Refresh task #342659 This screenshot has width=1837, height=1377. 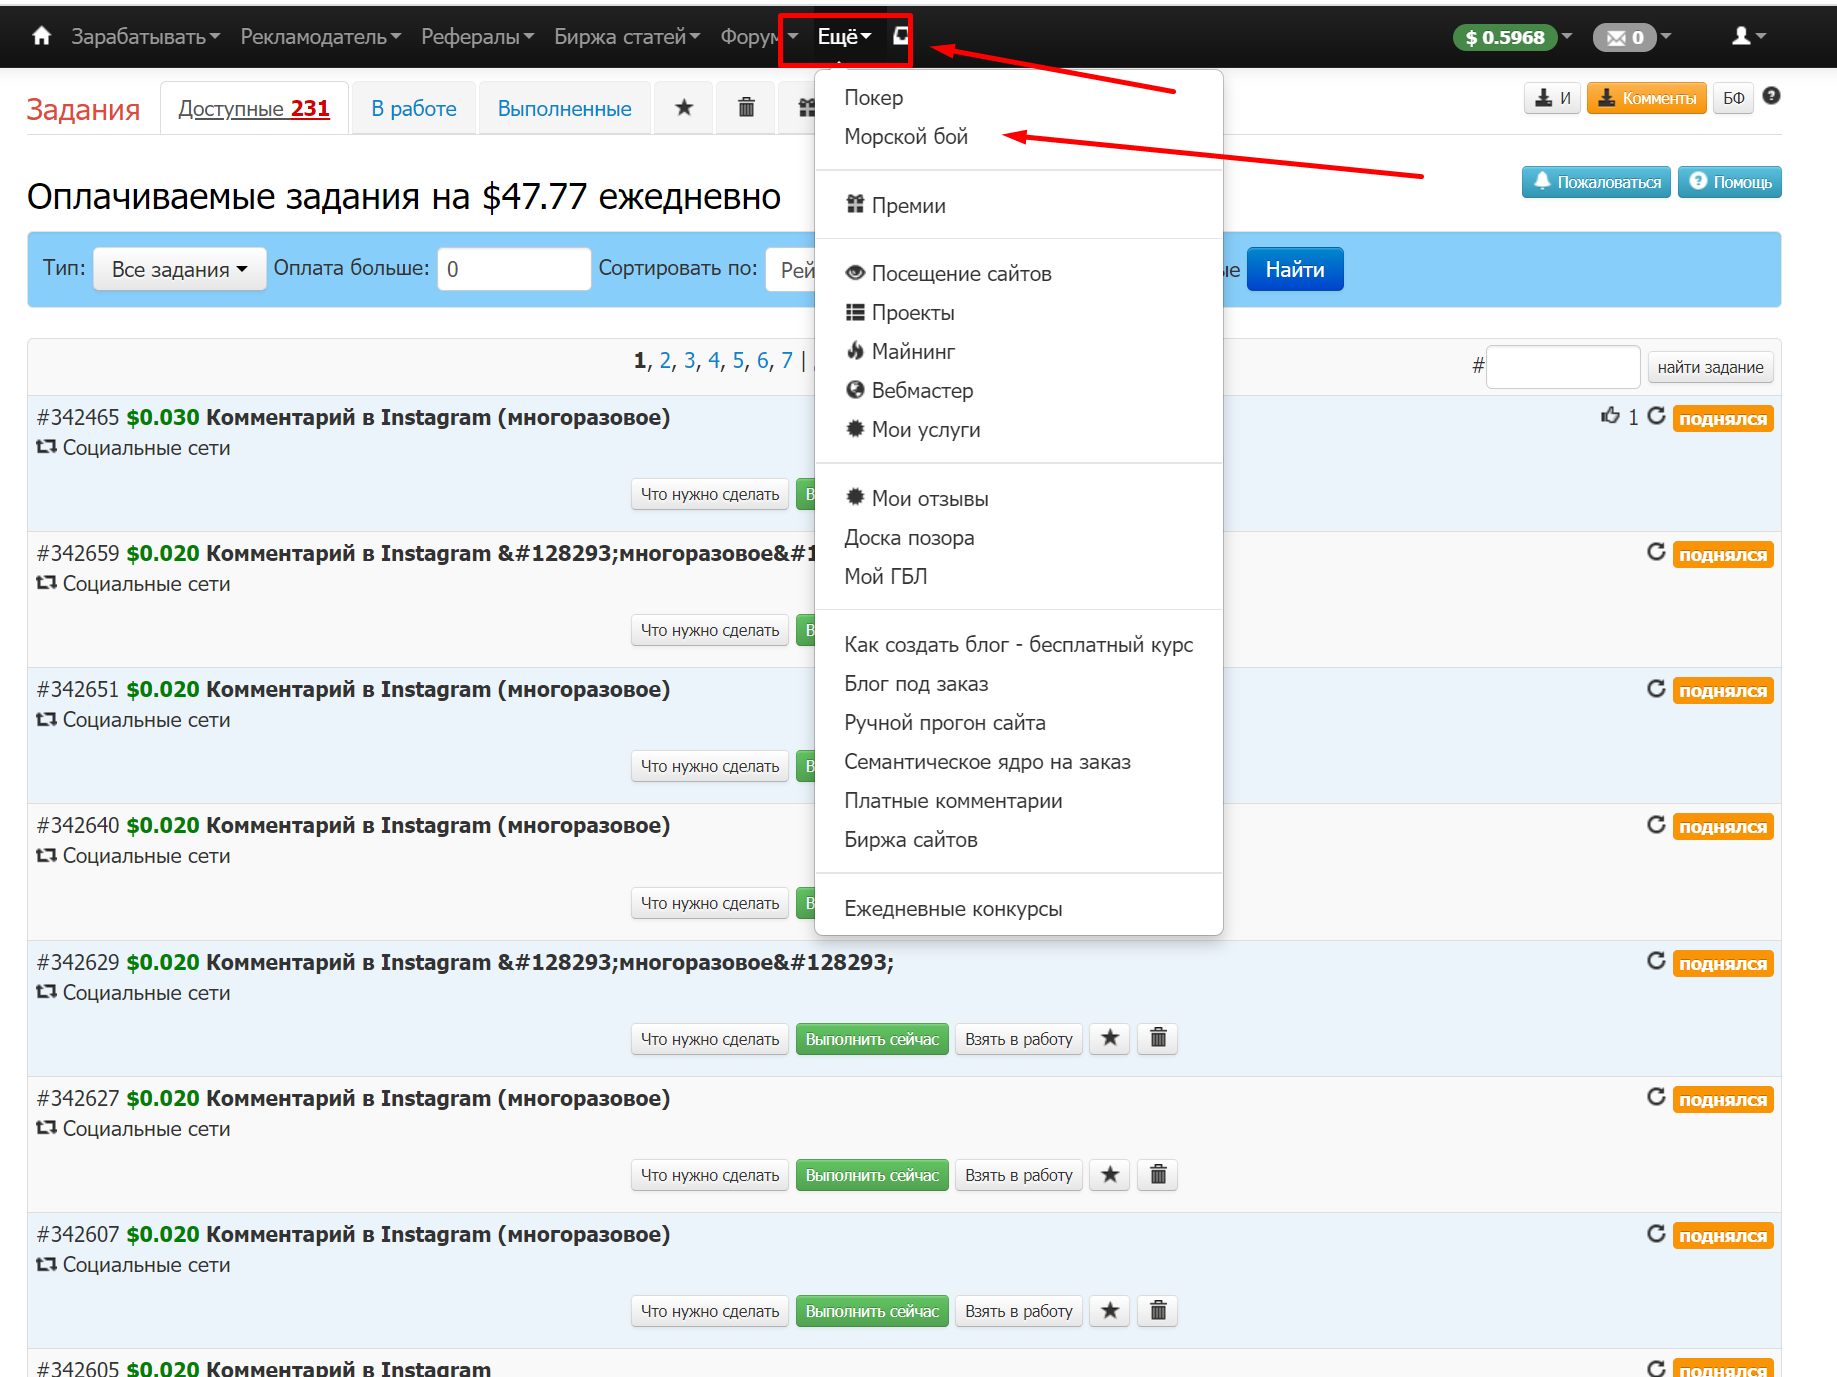pyautogui.click(x=1656, y=552)
